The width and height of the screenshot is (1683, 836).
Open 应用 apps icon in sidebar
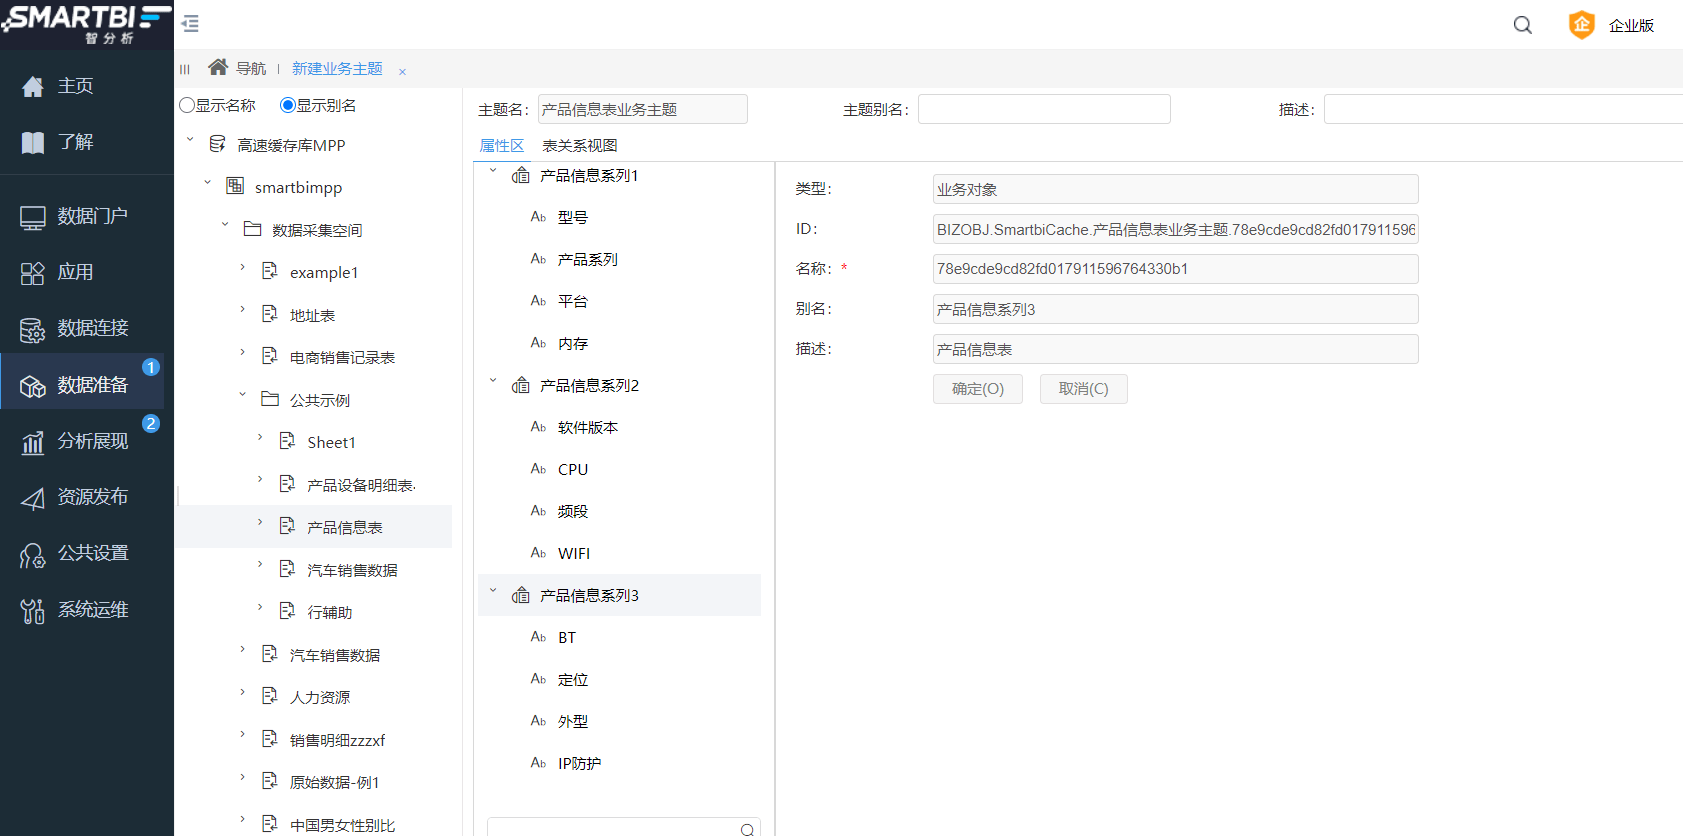[x=33, y=273]
